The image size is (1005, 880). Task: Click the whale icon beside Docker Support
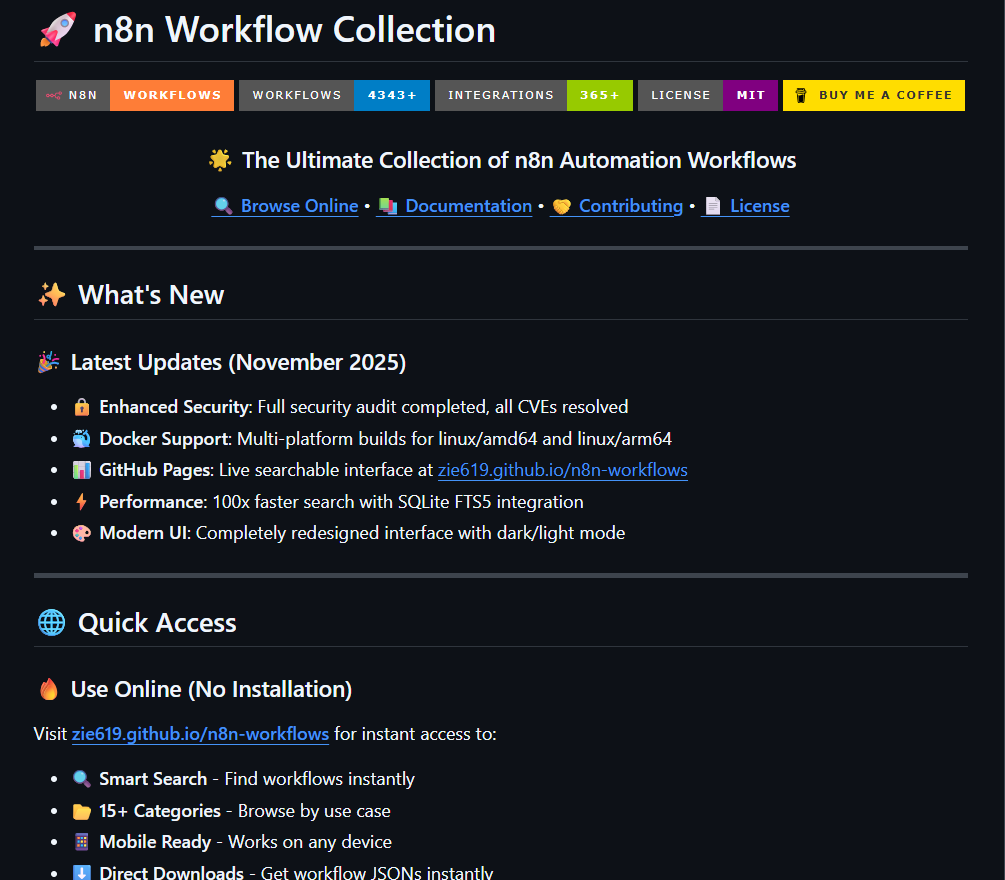(81, 439)
